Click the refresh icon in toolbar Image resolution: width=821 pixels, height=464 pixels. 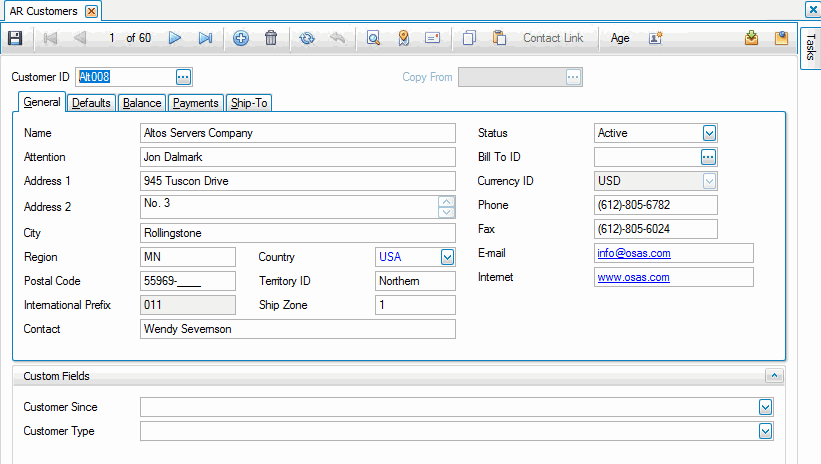point(307,38)
